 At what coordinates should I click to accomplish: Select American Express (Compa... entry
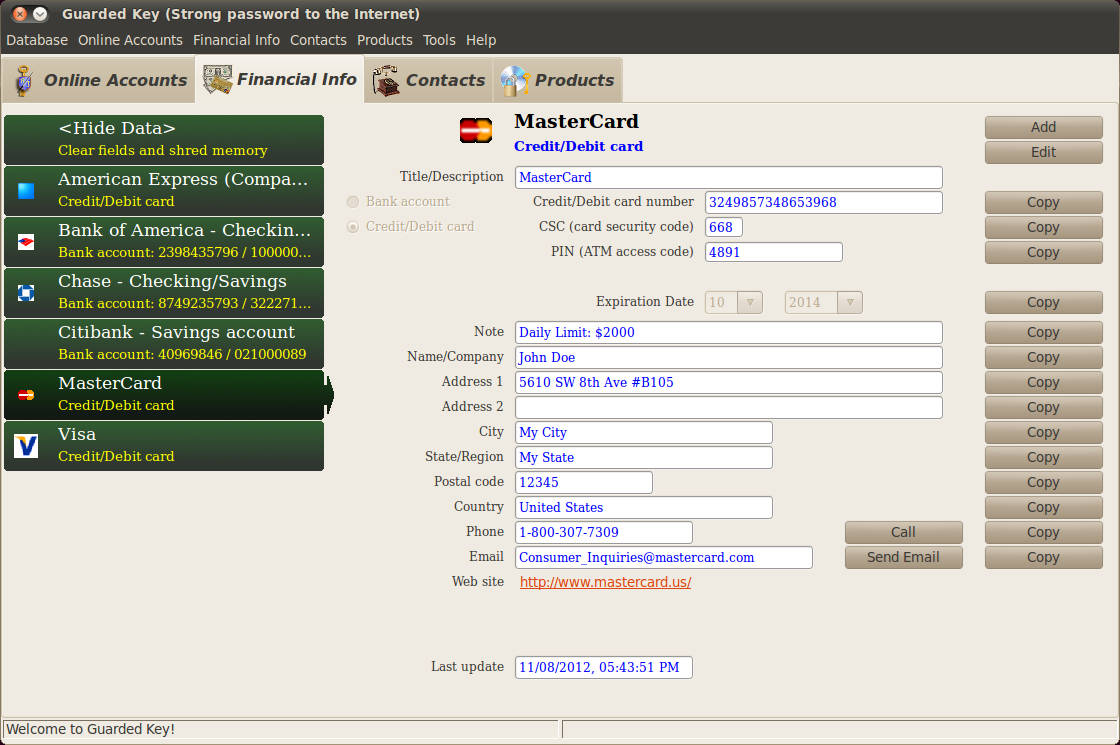164,191
